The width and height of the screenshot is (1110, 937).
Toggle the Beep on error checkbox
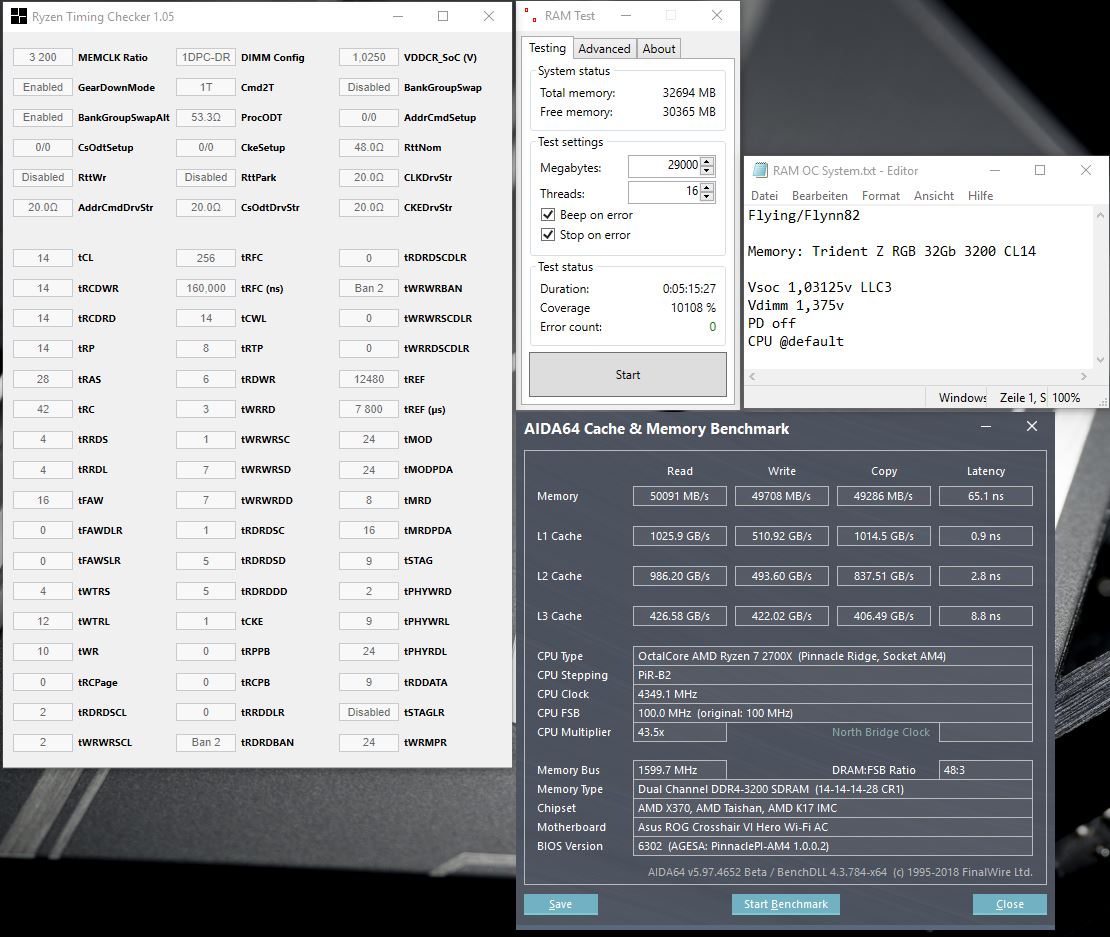click(547, 214)
